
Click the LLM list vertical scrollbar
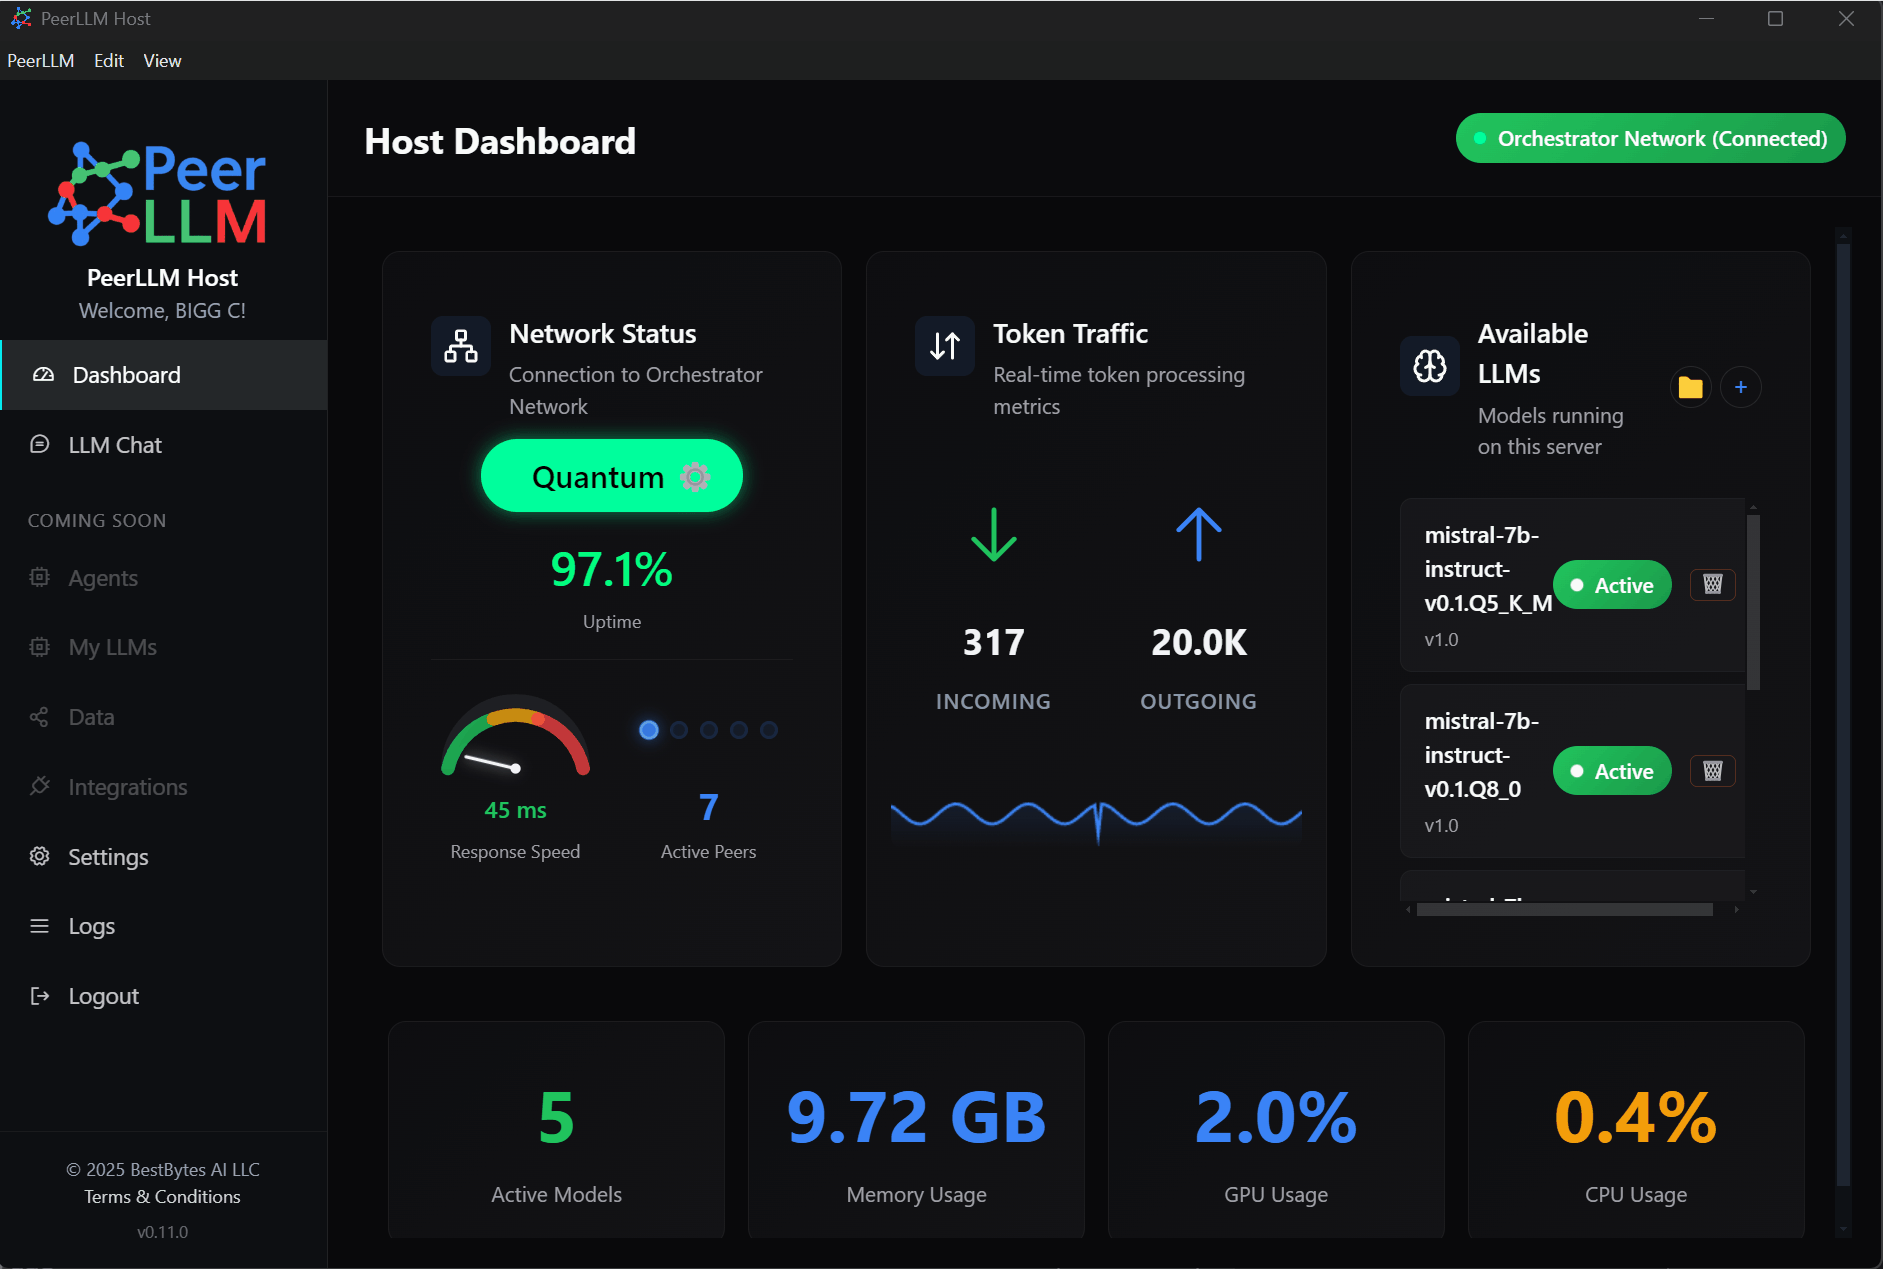(x=1753, y=602)
